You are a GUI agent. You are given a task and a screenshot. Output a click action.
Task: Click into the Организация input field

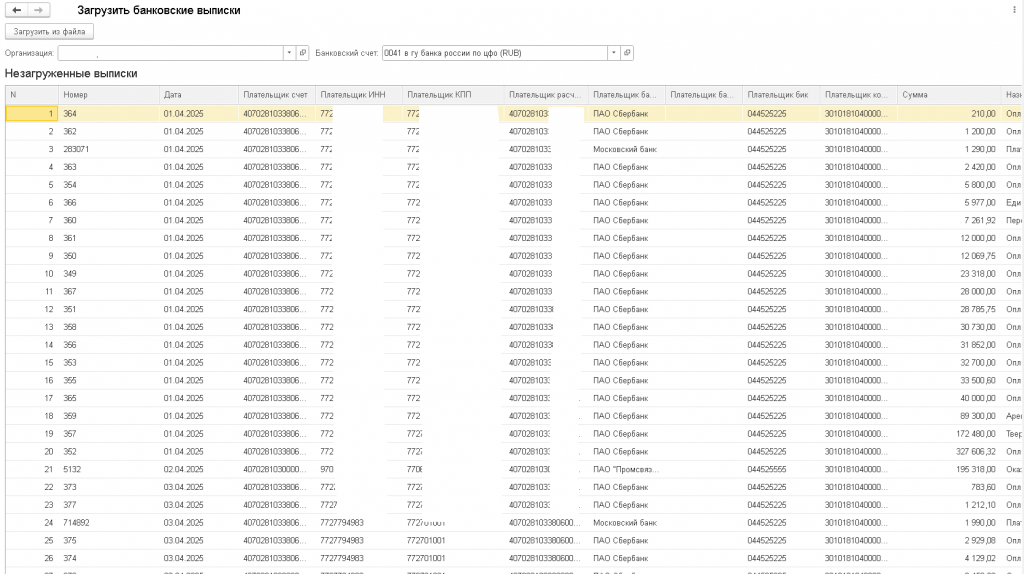coord(170,53)
